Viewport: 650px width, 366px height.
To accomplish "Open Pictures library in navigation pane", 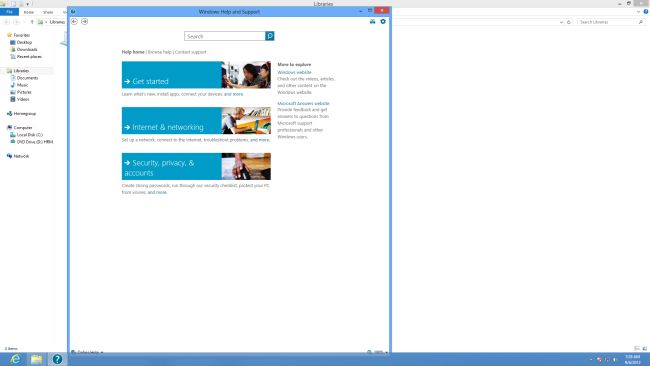I will 21,92.
